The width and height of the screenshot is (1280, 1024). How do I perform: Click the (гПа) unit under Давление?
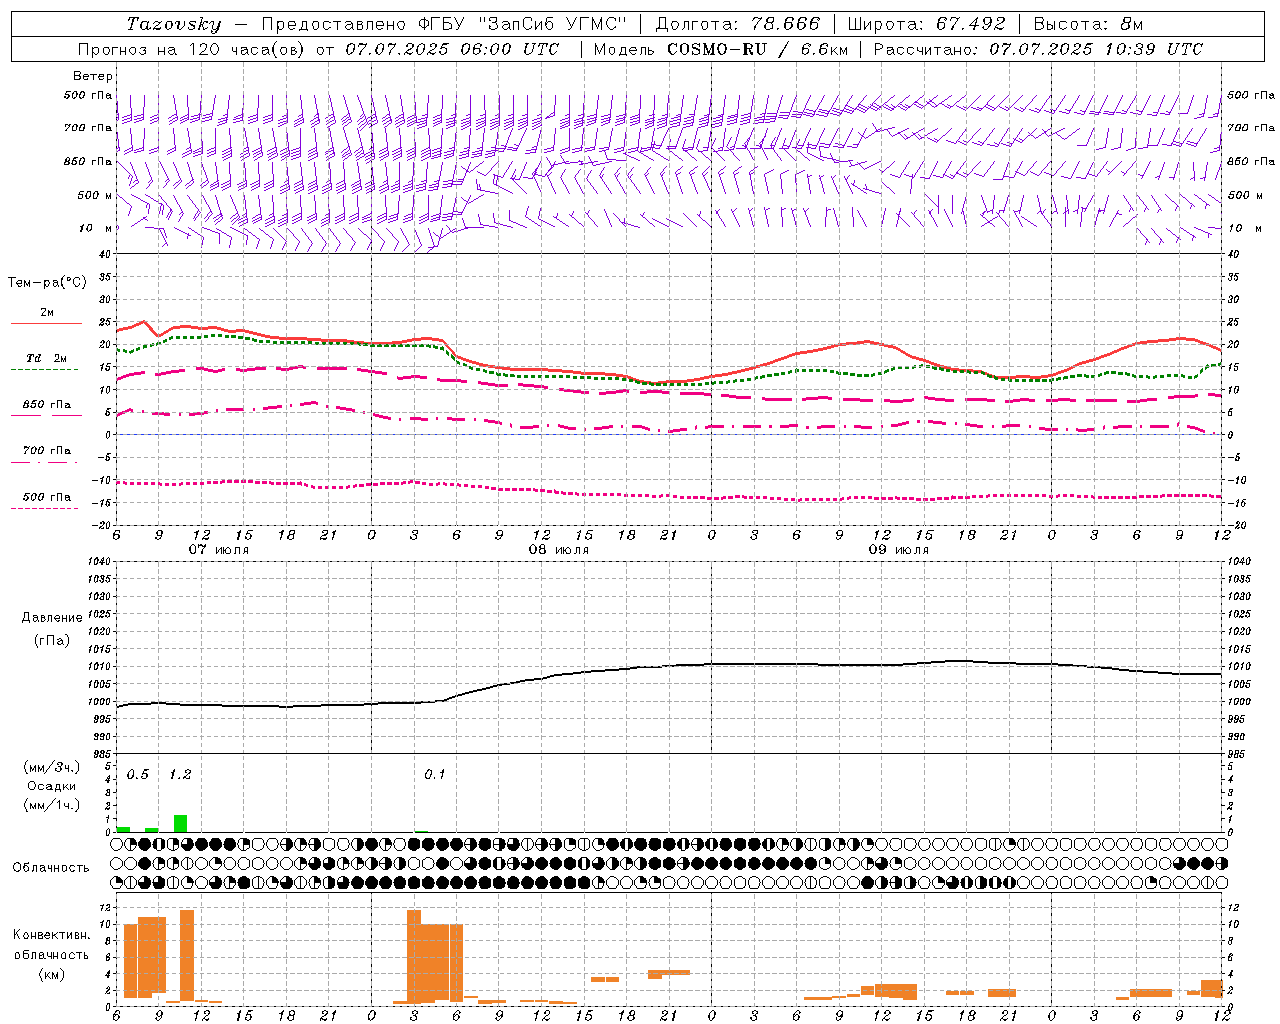click(52, 640)
